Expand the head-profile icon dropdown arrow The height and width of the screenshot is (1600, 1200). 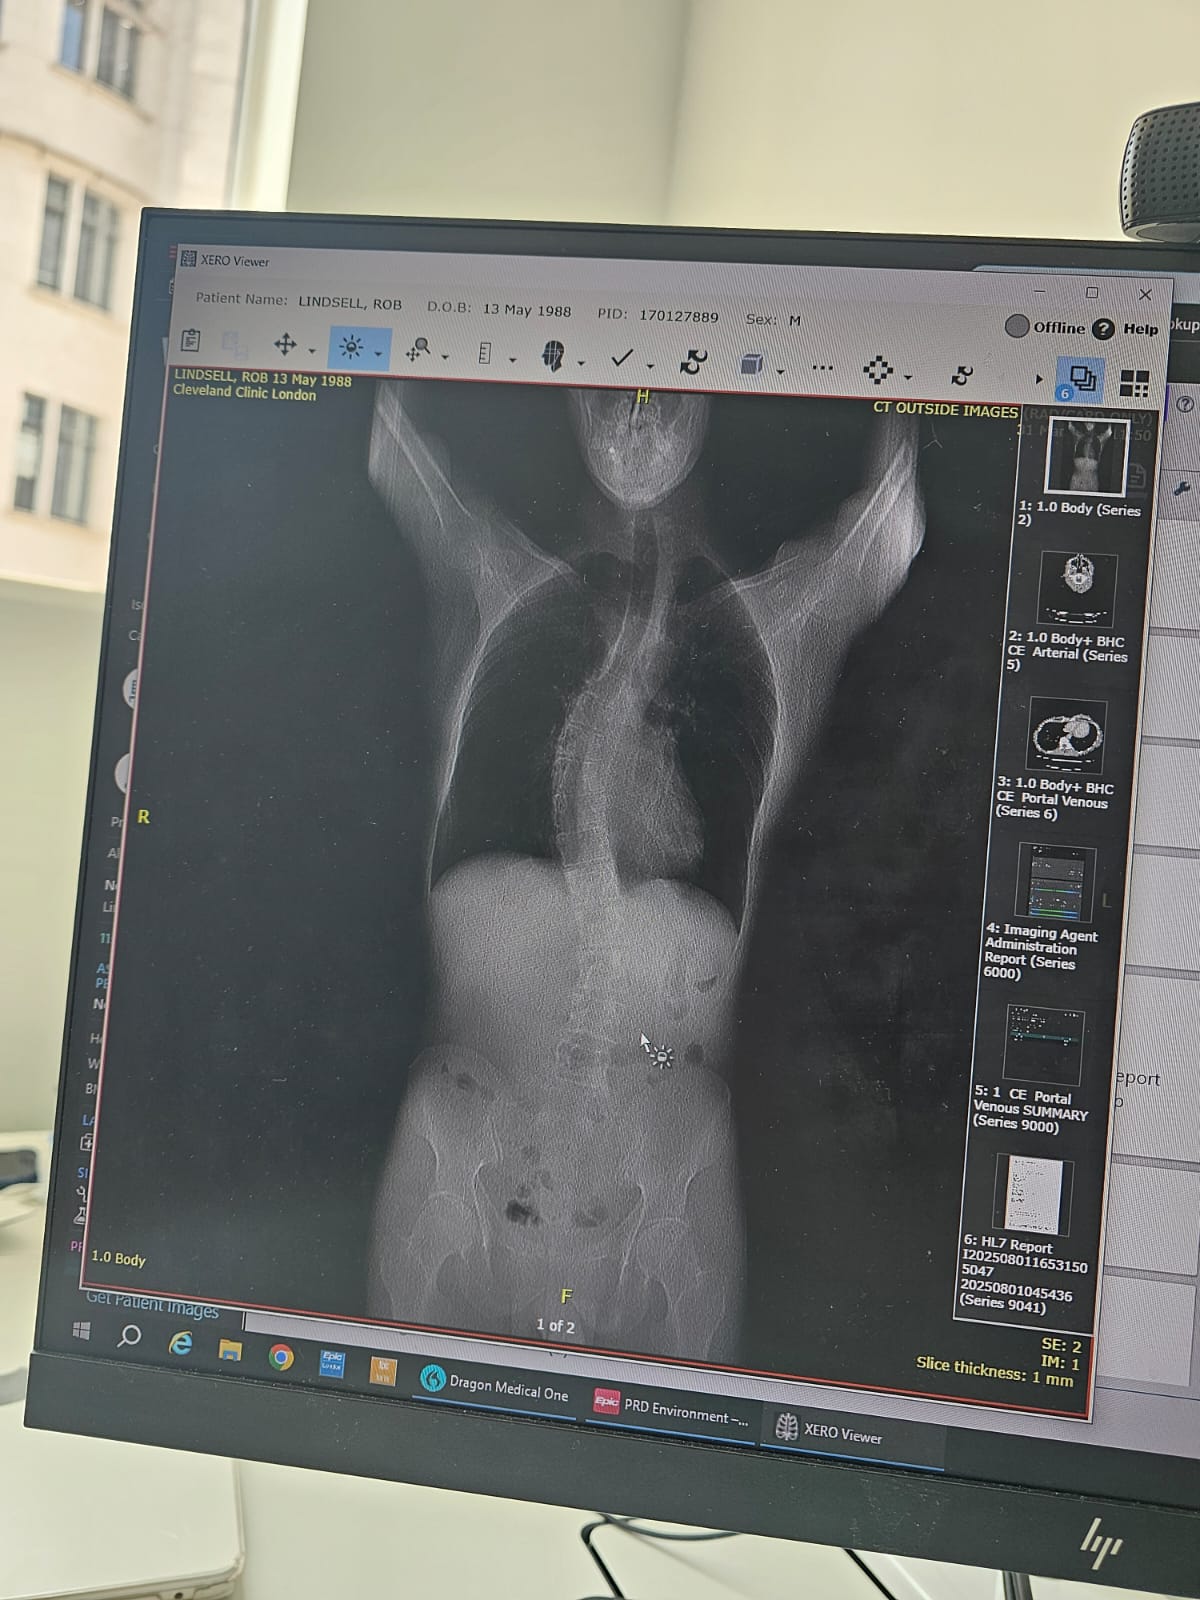(x=581, y=363)
